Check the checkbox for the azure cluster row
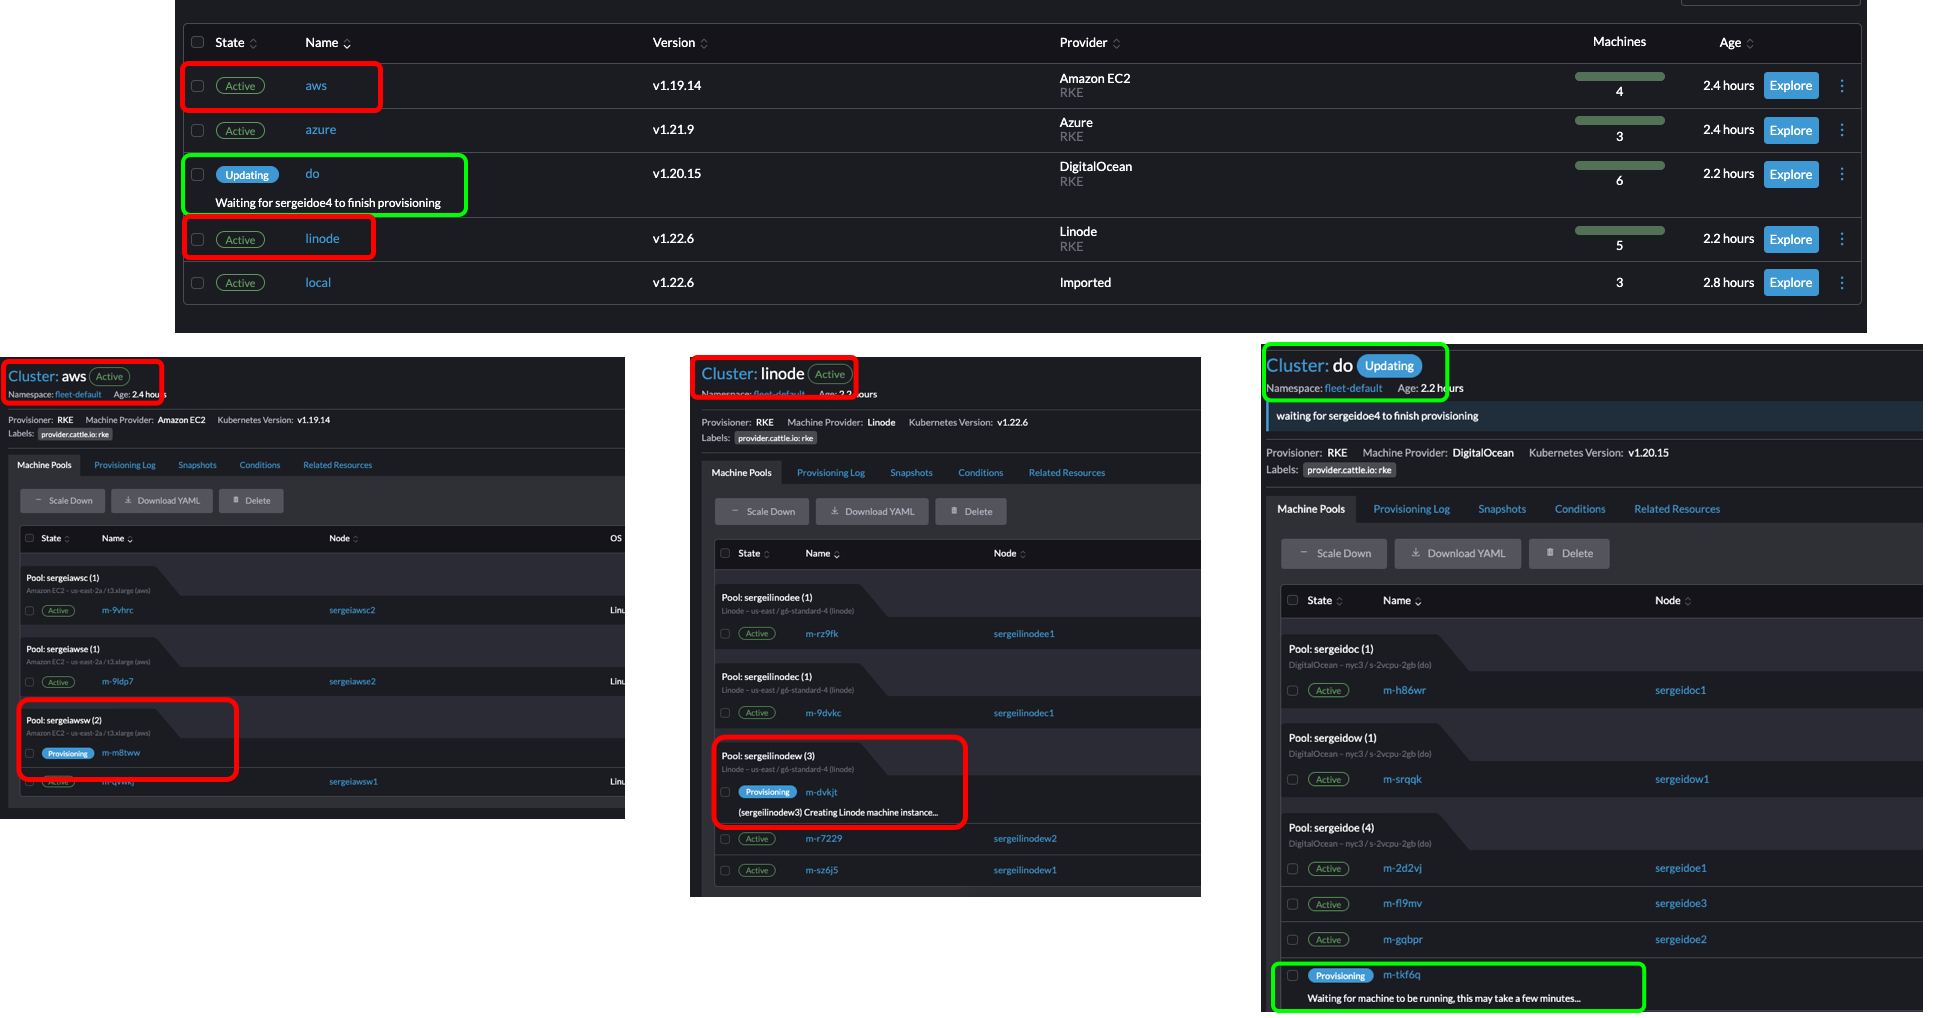This screenshot has width=1953, height=1018. point(197,130)
